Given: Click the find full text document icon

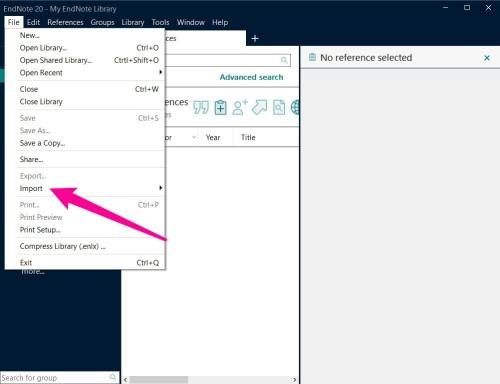Looking at the screenshot, I should [279, 107].
